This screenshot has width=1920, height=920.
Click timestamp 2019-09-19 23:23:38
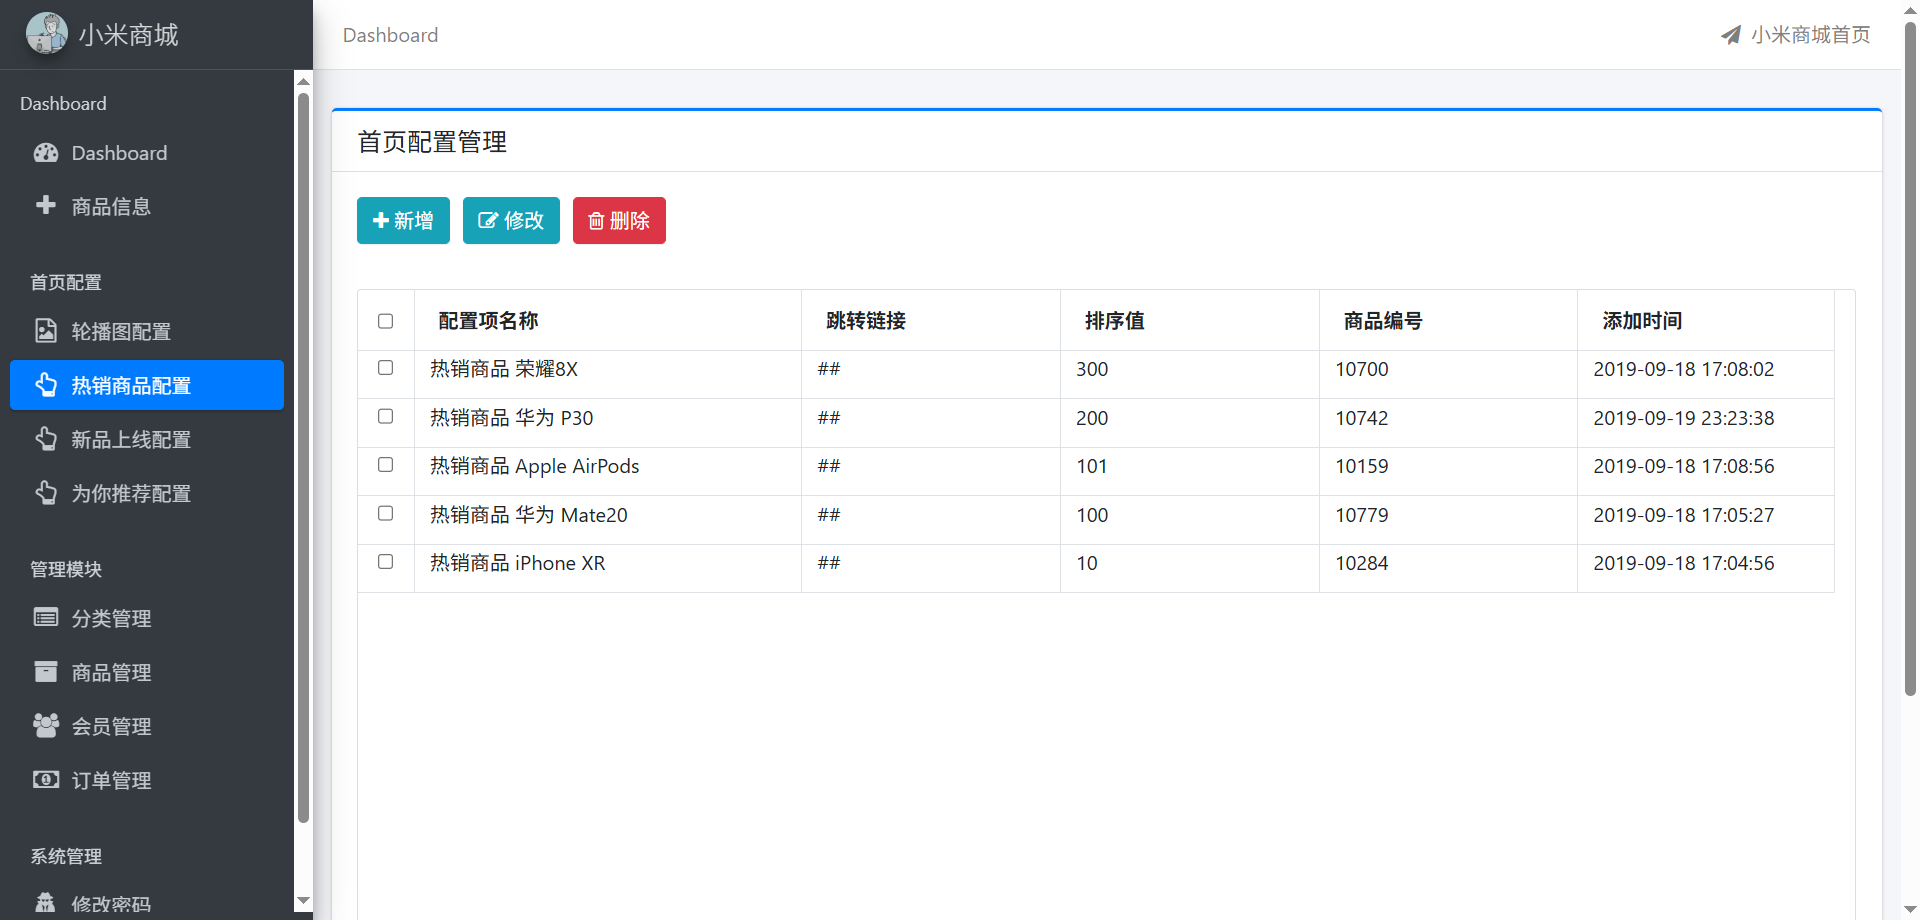(x=1684, y=418)
